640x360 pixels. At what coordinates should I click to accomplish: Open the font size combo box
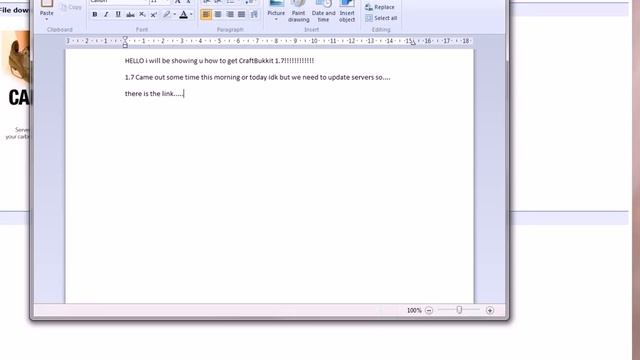160,1
